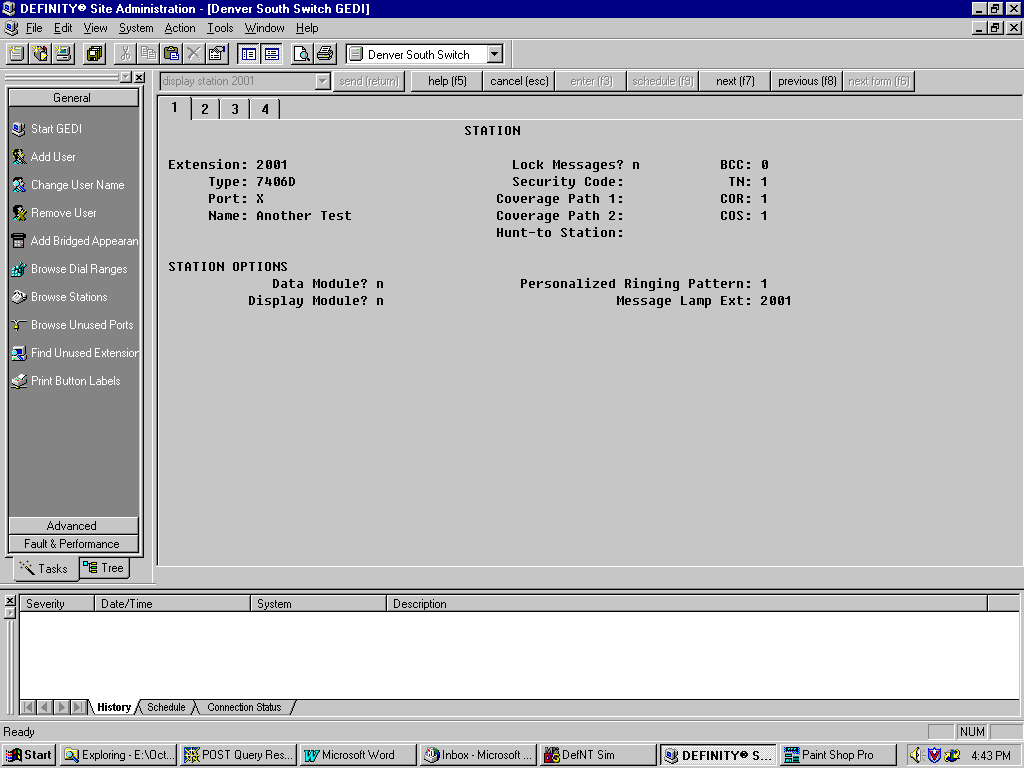Viewport: 1024px width, 768px height.
Task: Click the Copy toolbar icon
Action: [148, 54]
